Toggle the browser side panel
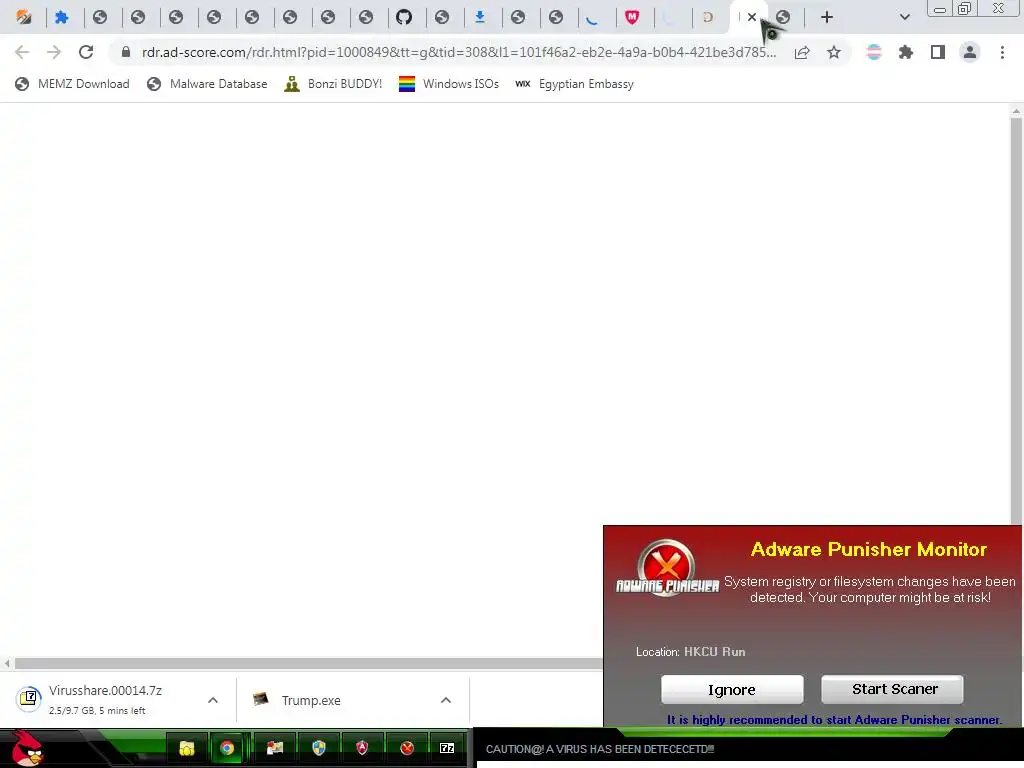 pos(938,52)
